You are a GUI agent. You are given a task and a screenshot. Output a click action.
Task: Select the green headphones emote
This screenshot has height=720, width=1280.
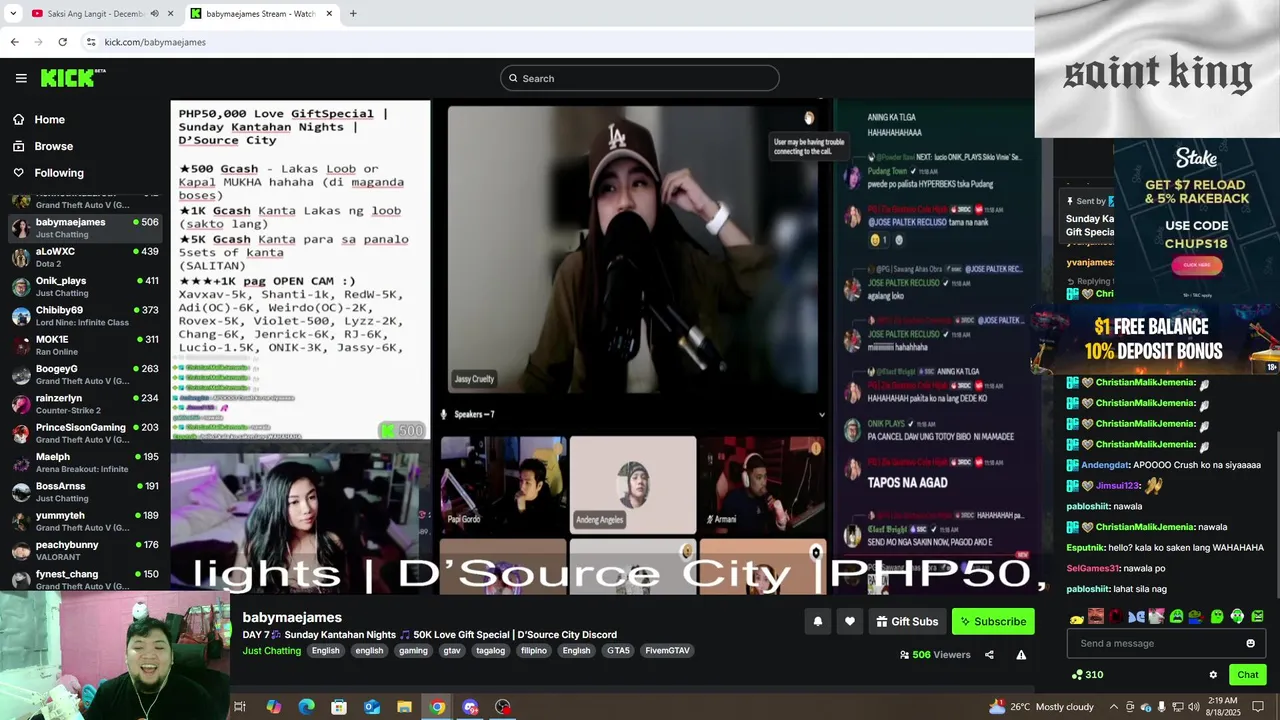point(1237,617)
